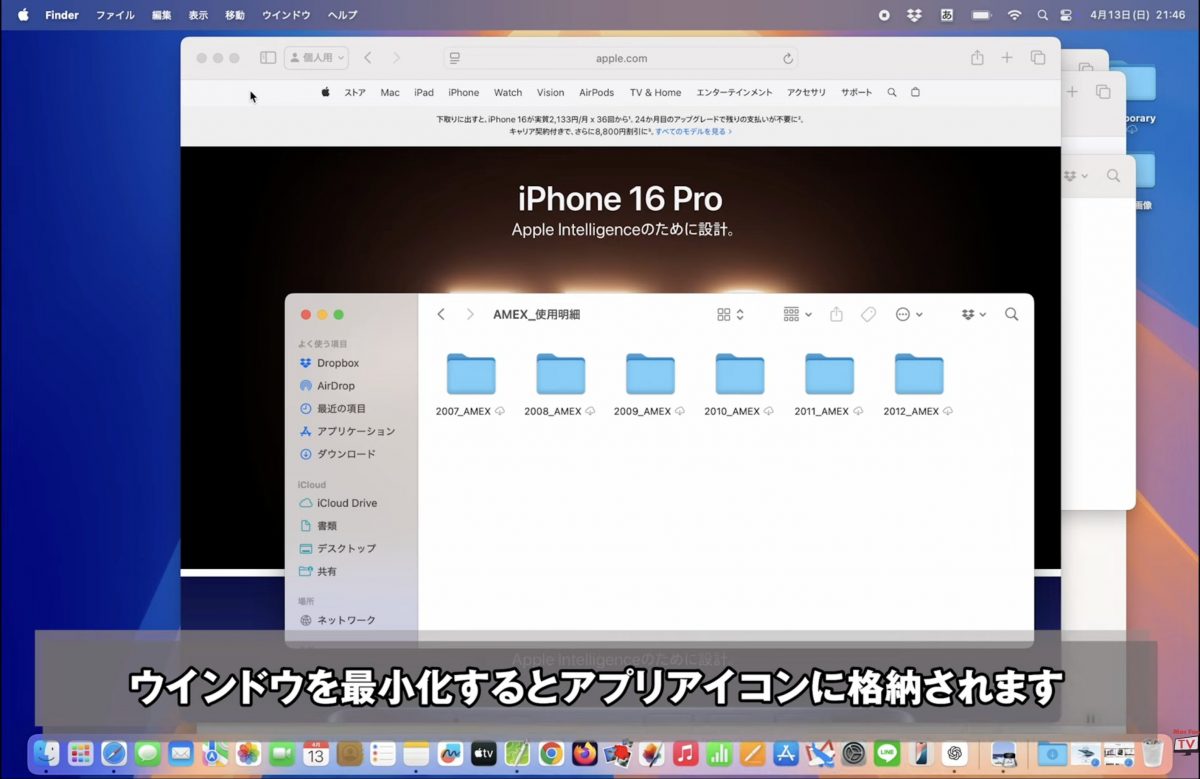Click the Finder share button
The image size is (1200, 779).
(x=837, y=314)
